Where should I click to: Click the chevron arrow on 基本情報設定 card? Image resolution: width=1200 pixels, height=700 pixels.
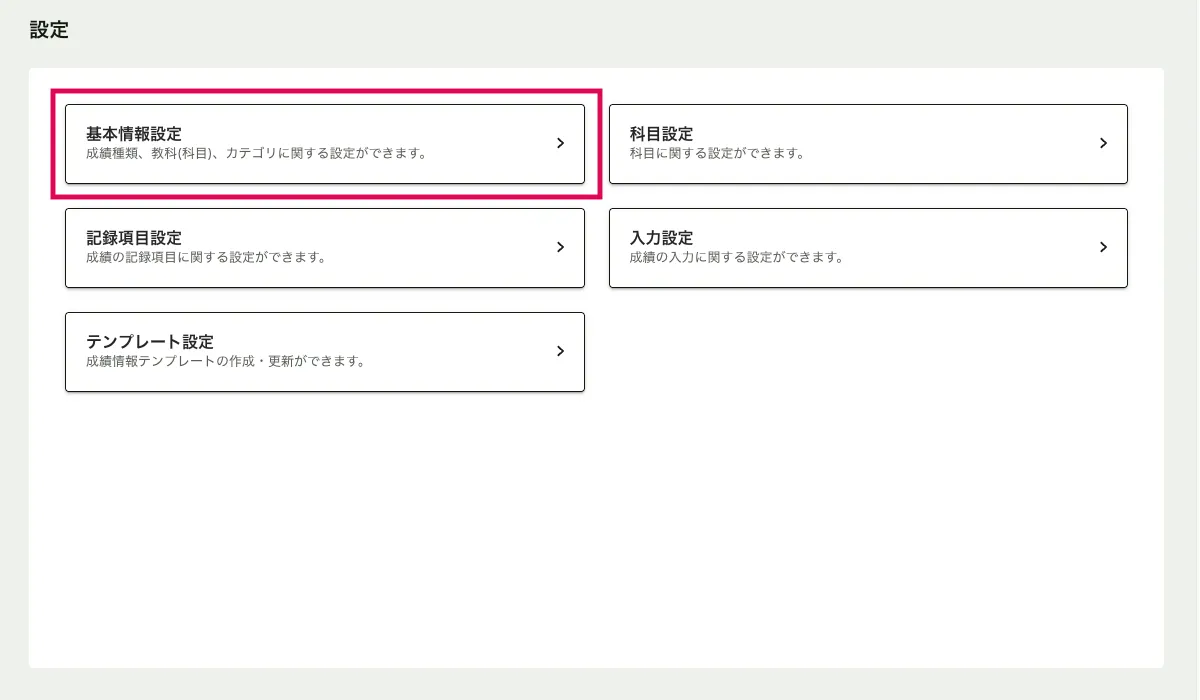[560, 143]
